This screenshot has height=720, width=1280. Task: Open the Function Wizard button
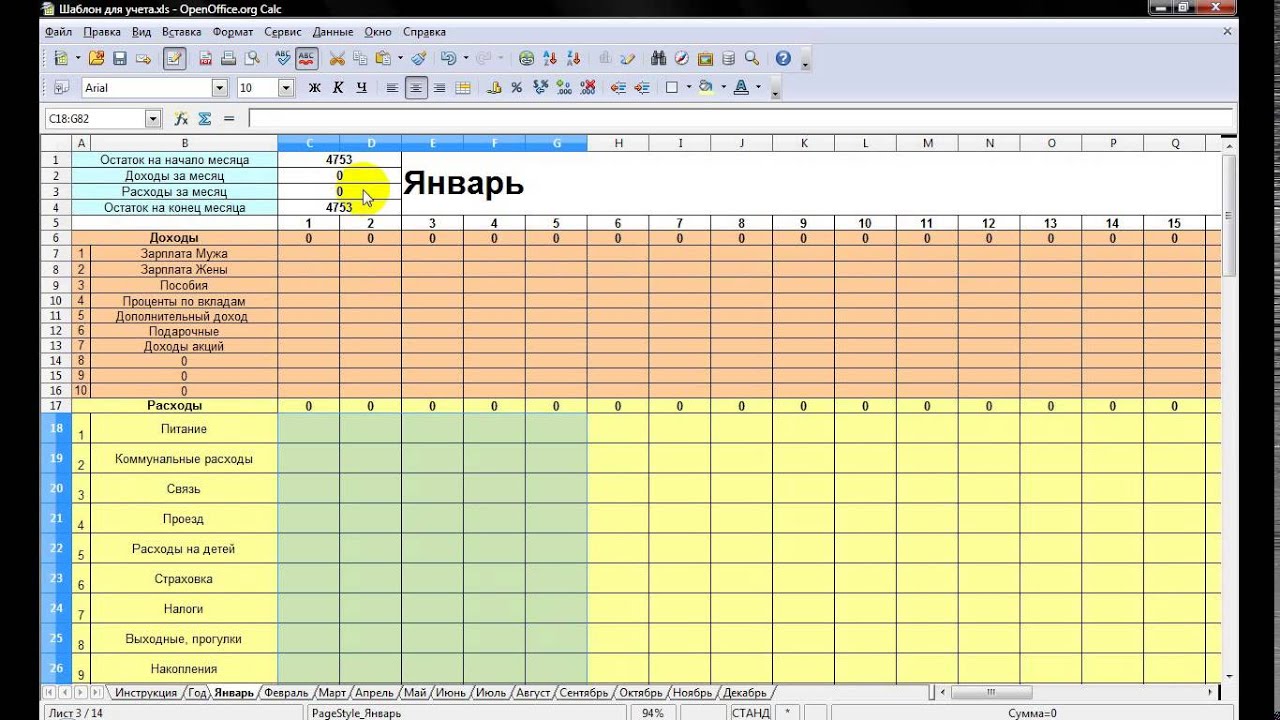tap(181, 119)
